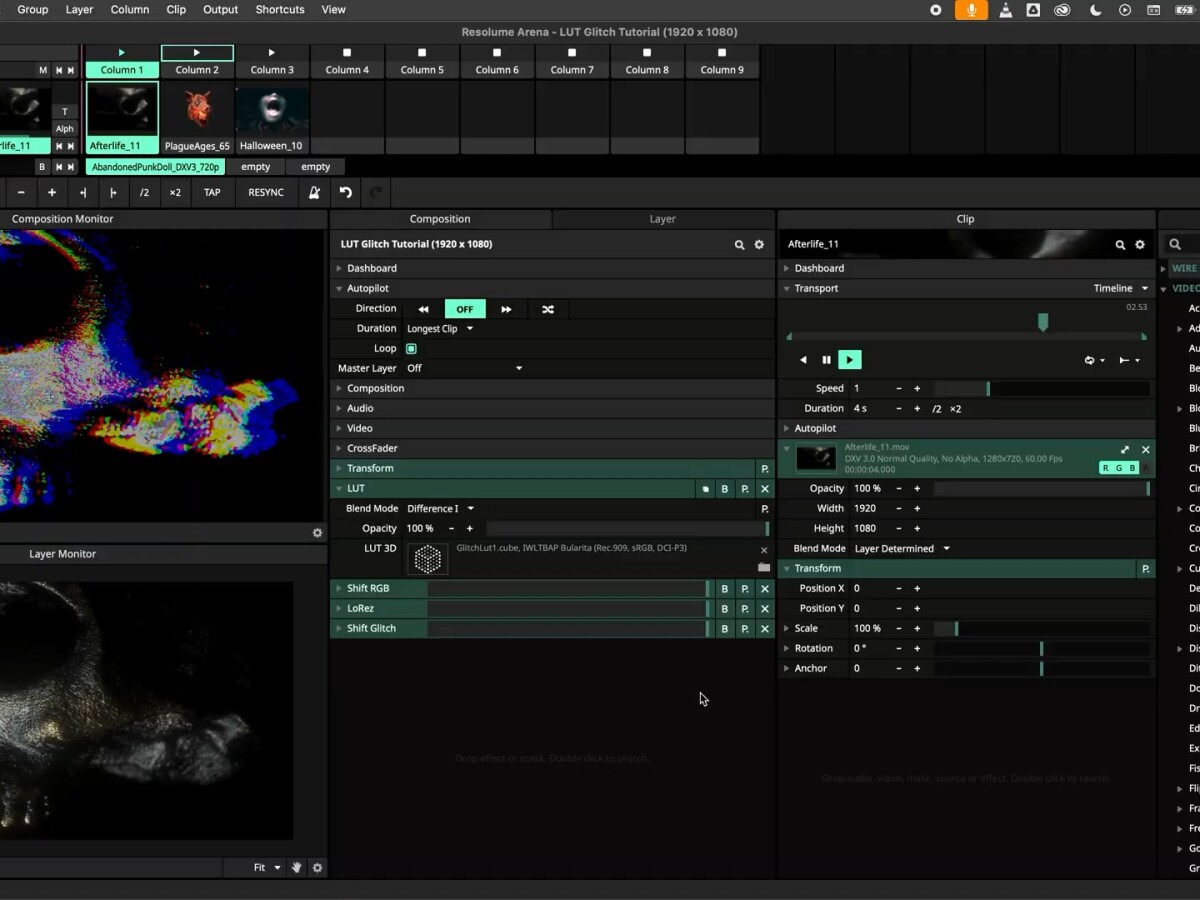Pause the Afterlife_11 clip transport
1200x900 pixels.
coord(826,360)
